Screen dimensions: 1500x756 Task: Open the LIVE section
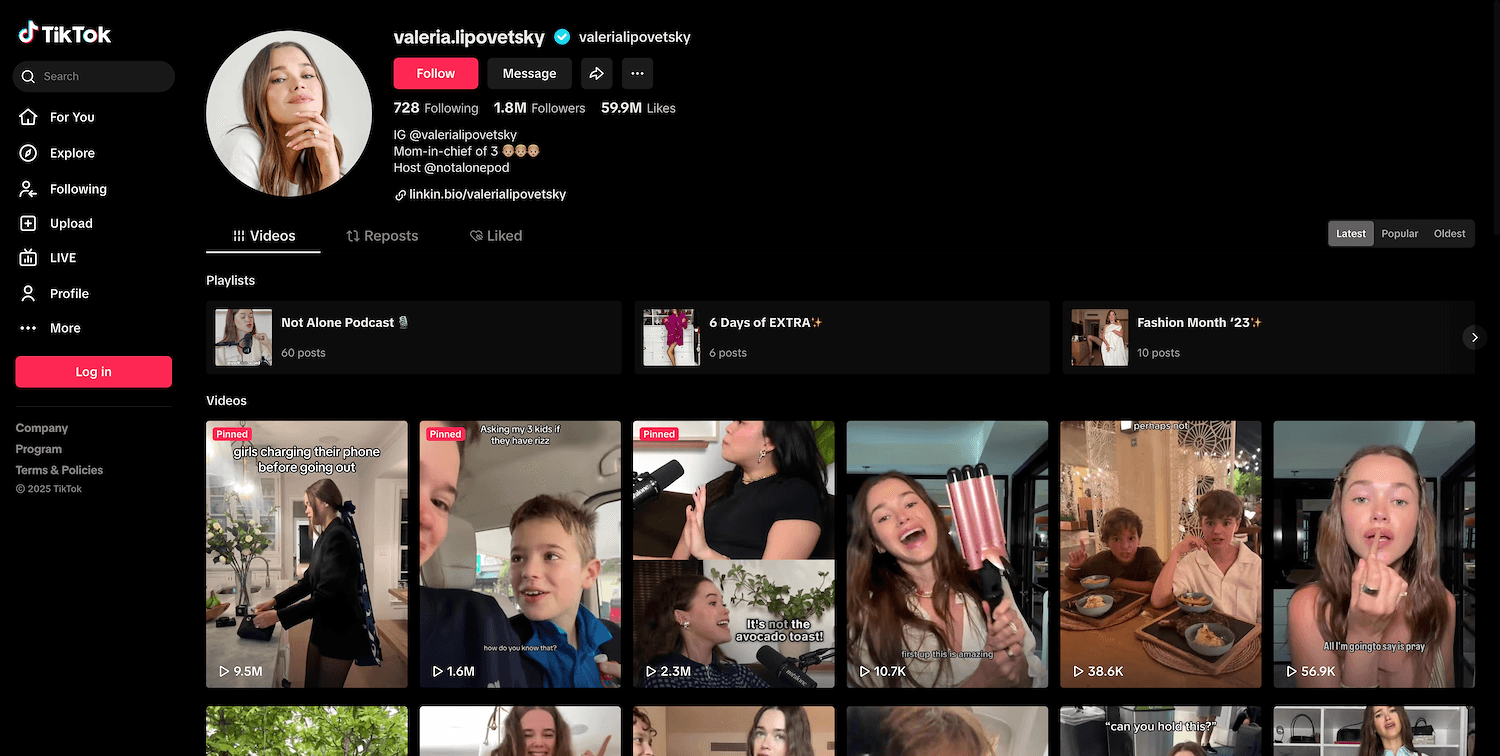point(62,258)
